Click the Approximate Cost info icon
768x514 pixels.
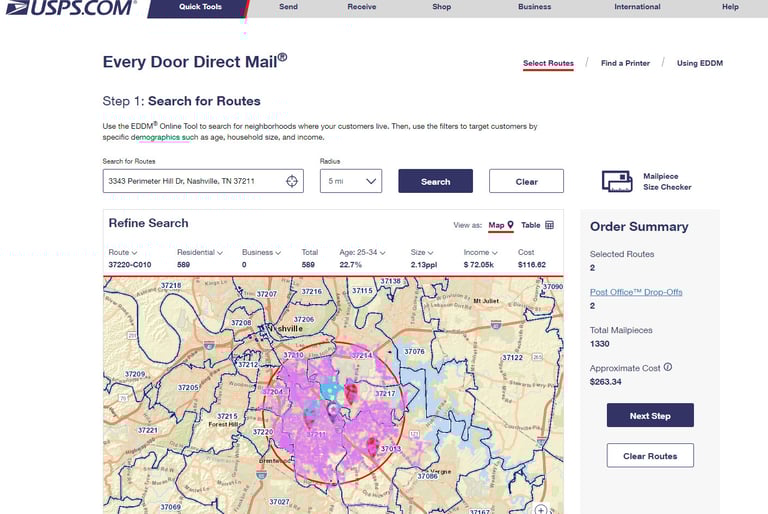pos(668,367)
